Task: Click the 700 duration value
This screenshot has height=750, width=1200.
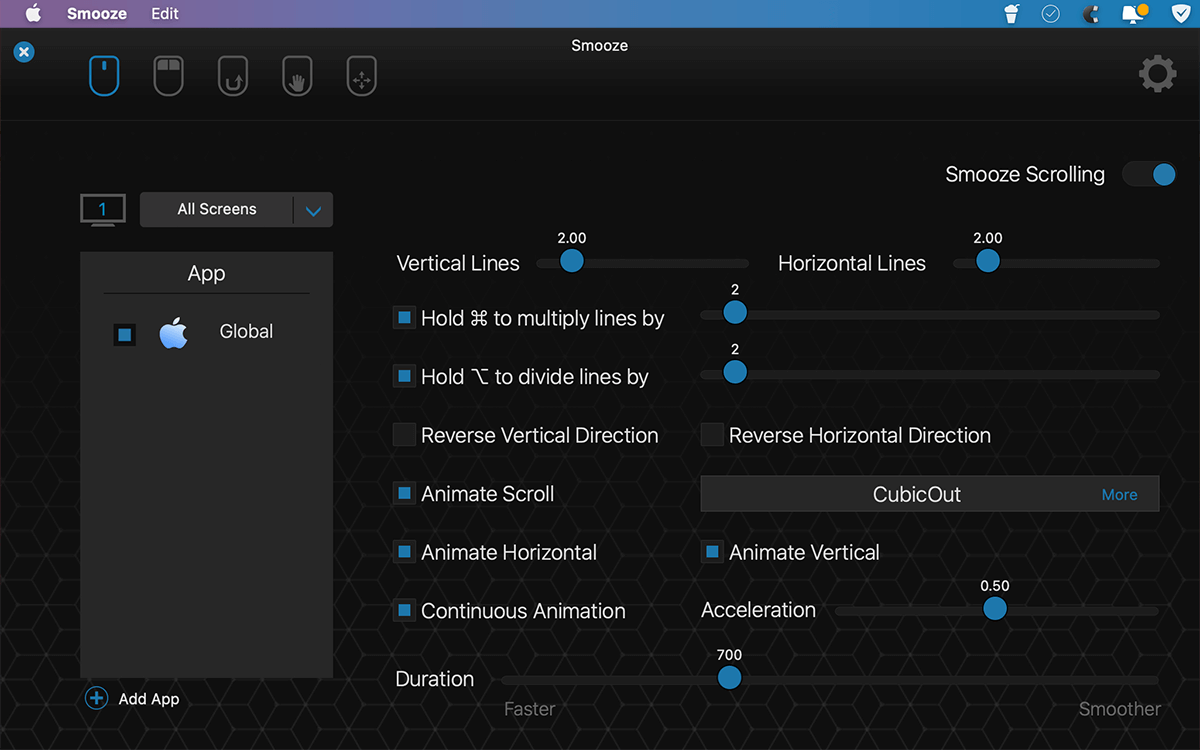Action: click(x=730, y=655)
